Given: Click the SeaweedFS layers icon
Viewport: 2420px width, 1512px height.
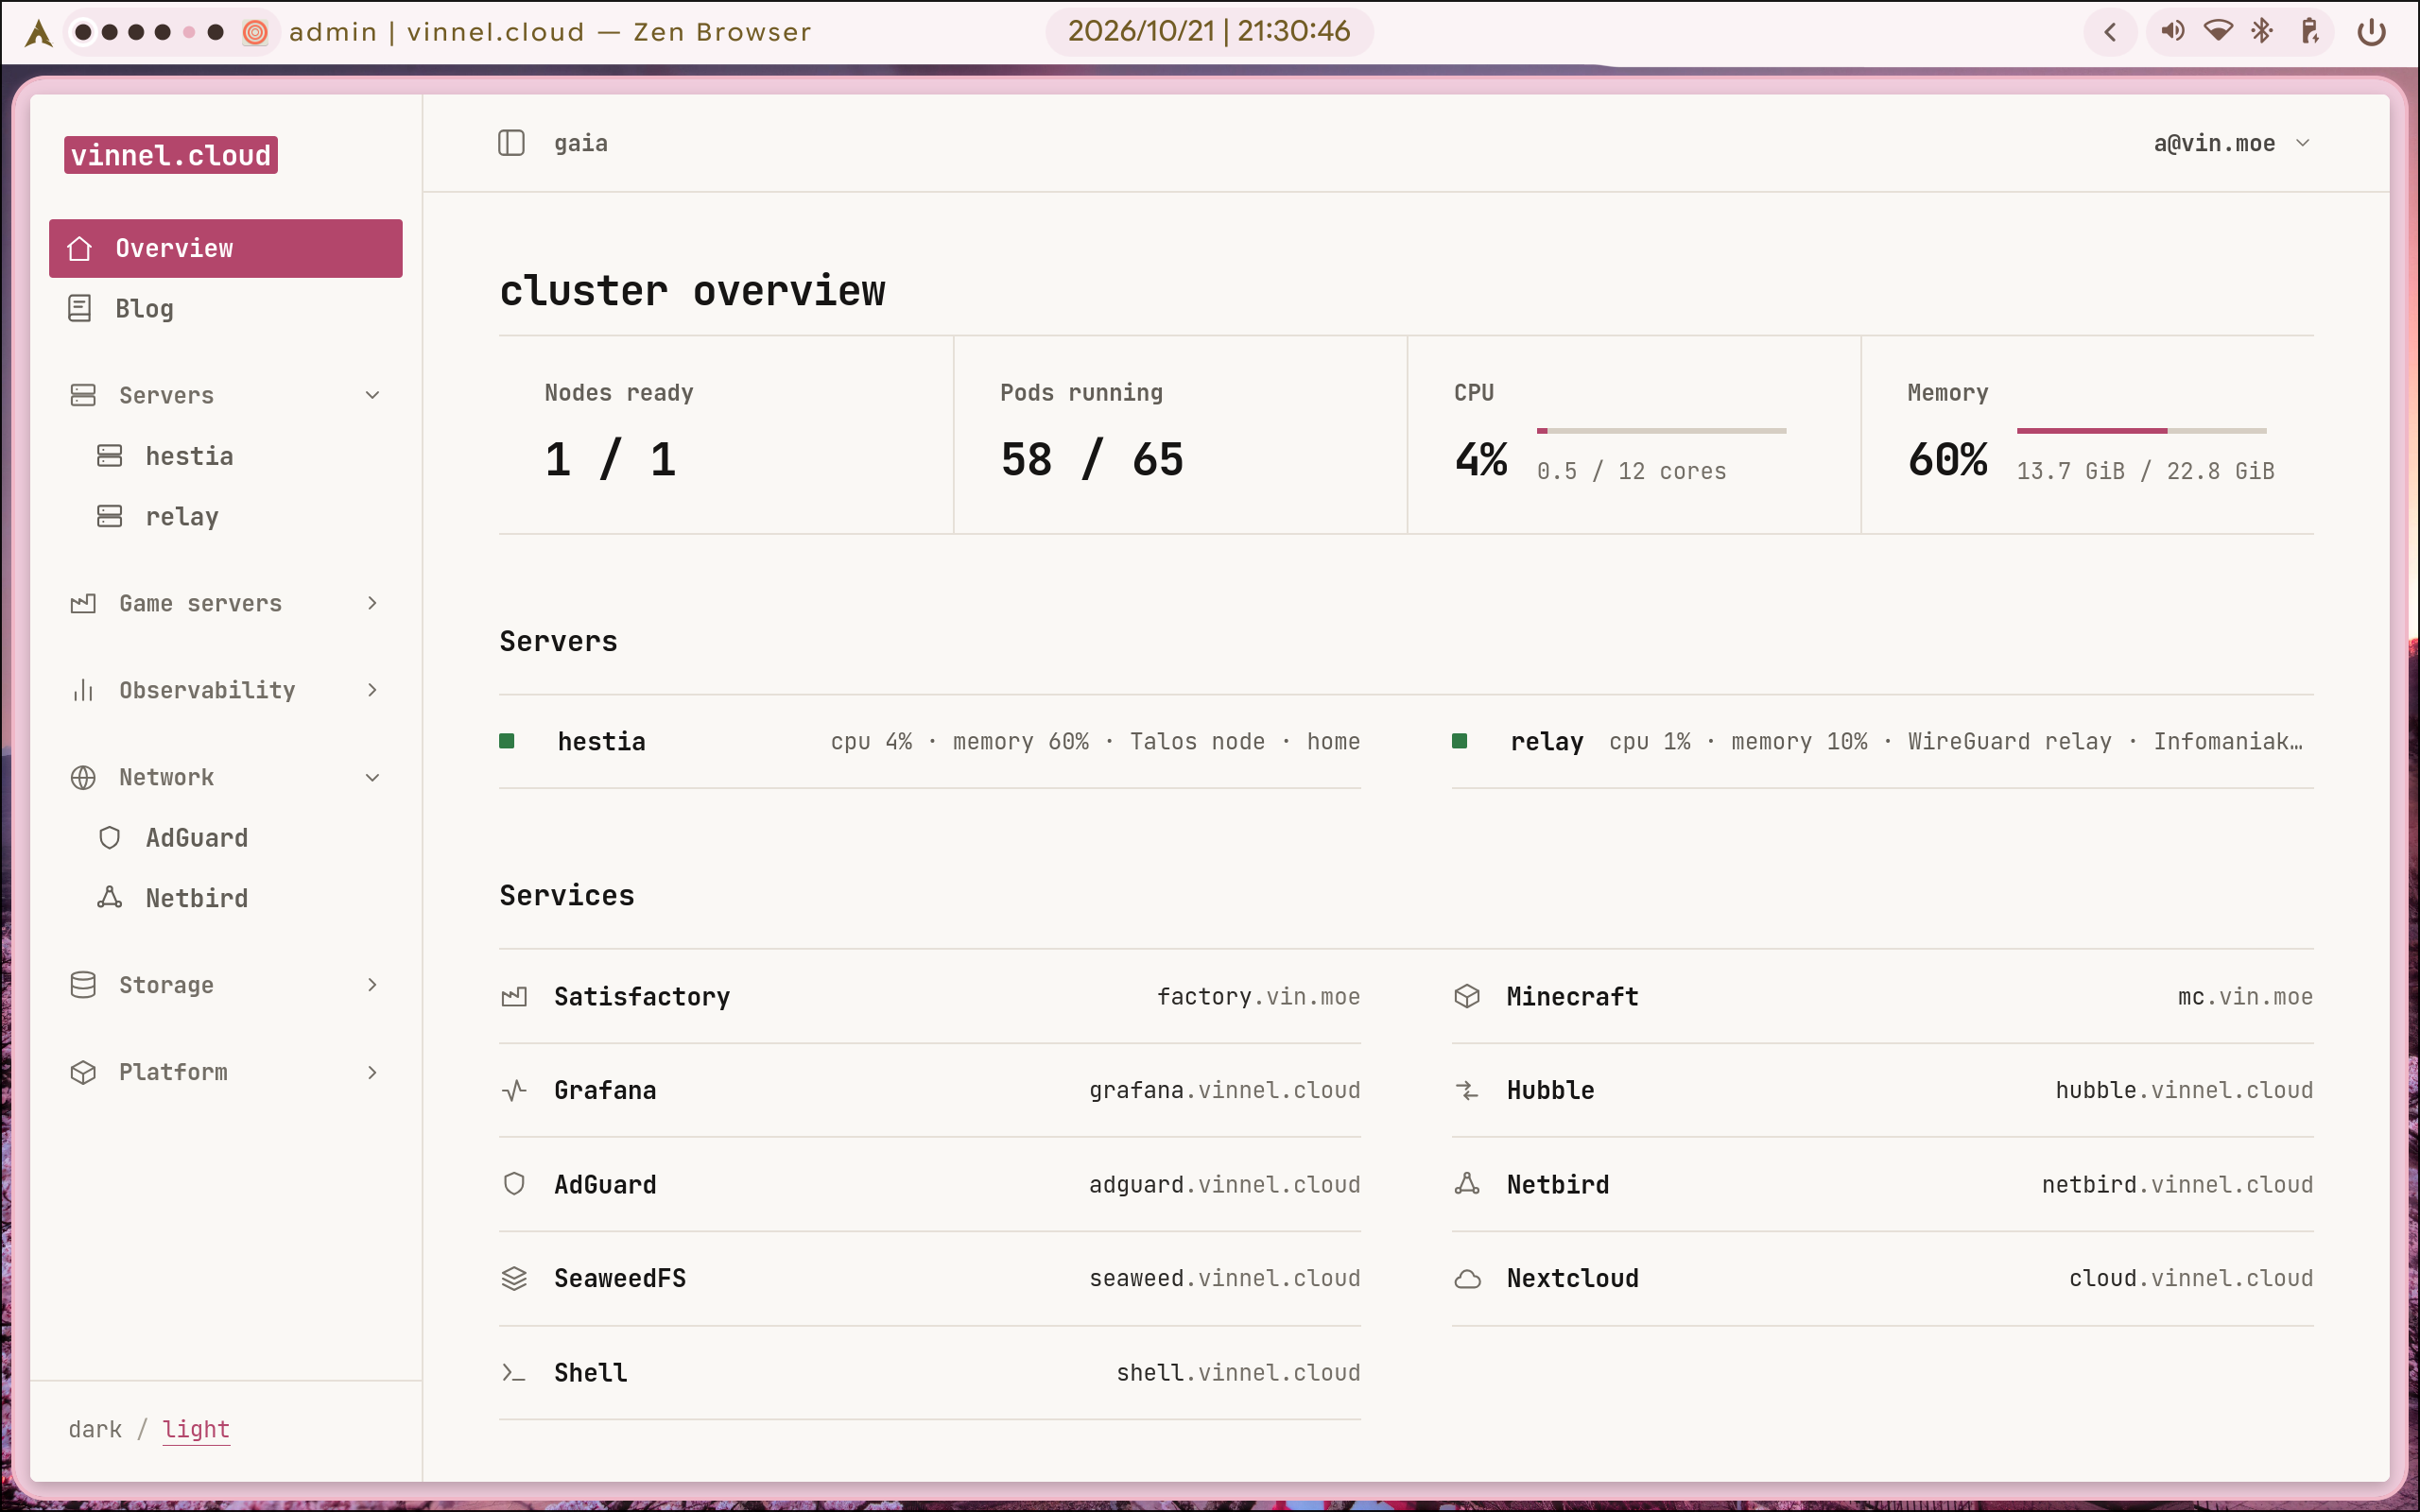Looking at the screenshot, I should [514, 1278].
